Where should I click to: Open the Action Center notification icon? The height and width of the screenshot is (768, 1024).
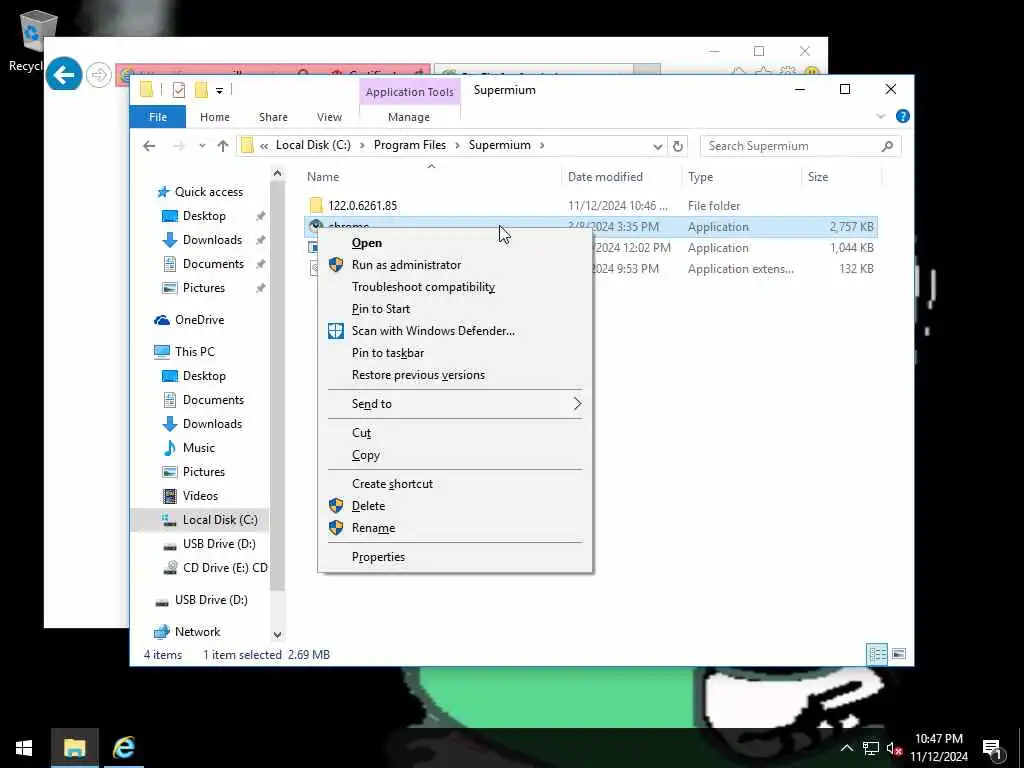coord(993,748)
